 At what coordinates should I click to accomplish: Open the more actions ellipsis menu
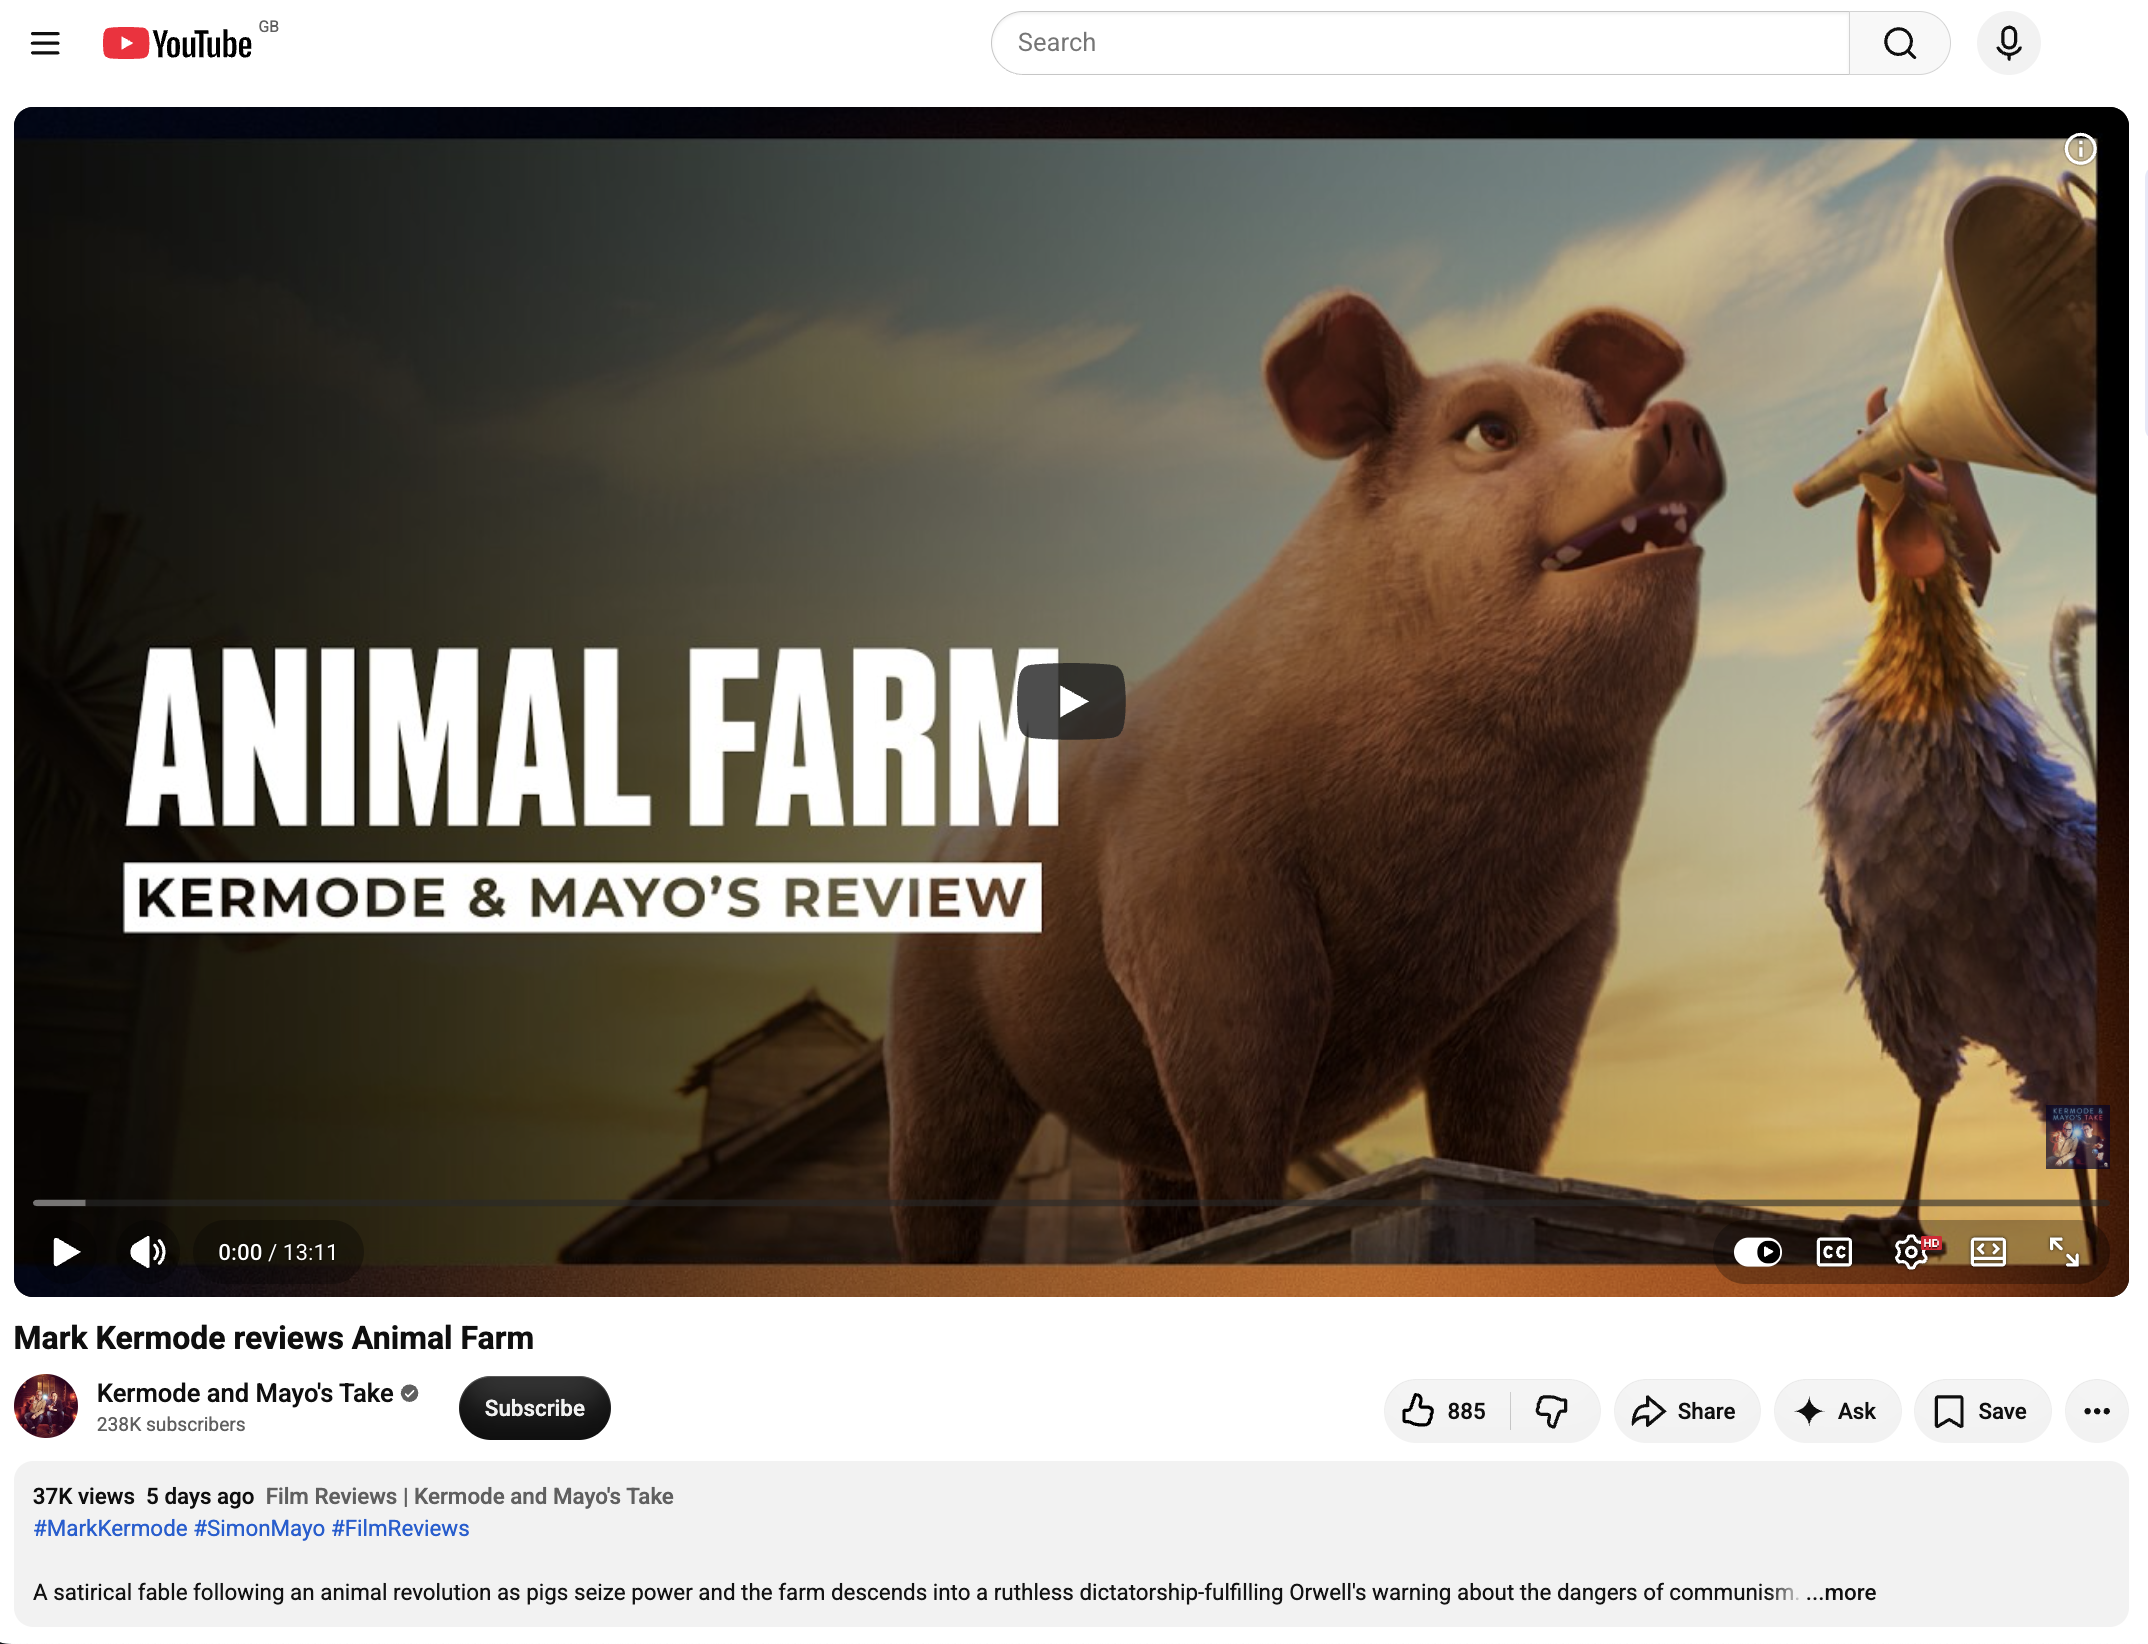pos(2097,1411)
